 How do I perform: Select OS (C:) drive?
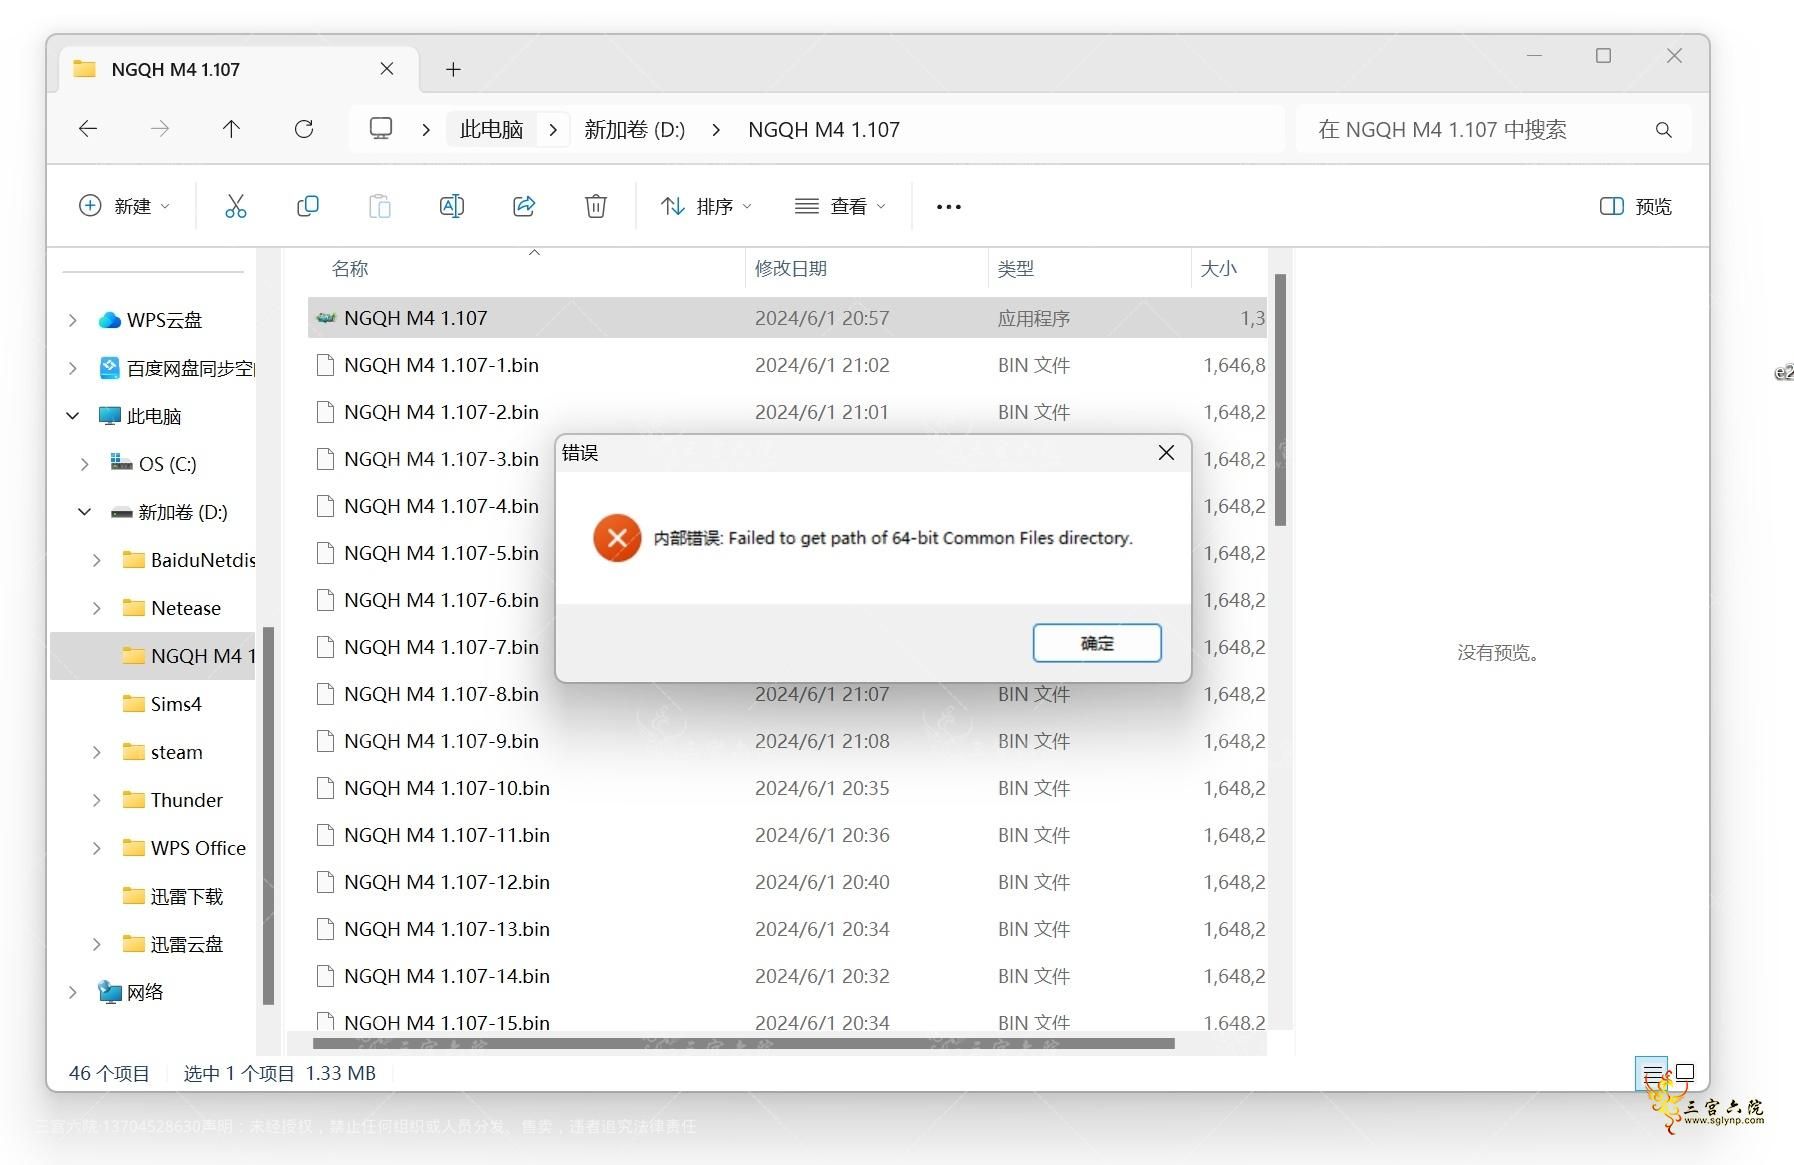click(x=154, y=464)
